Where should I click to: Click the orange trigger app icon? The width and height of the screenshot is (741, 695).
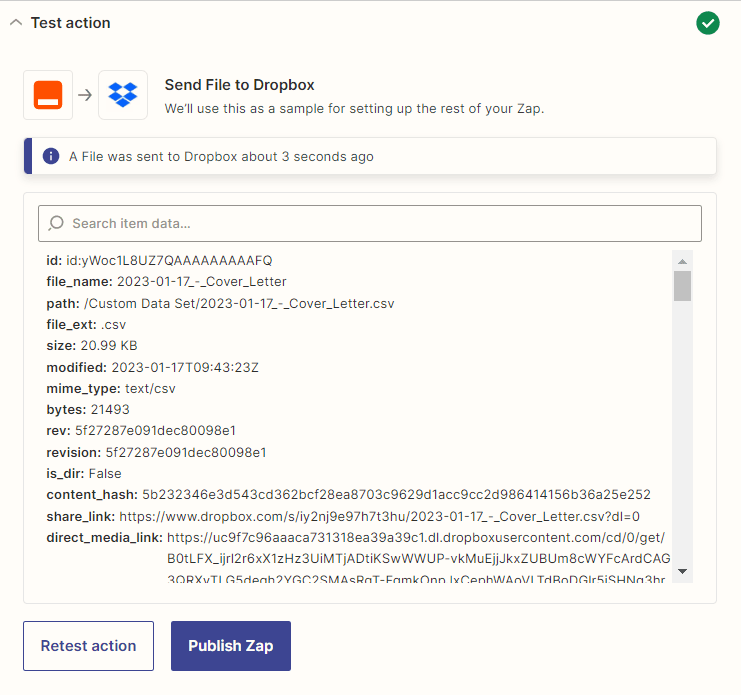pyautogui.click(x=48, y=95)
